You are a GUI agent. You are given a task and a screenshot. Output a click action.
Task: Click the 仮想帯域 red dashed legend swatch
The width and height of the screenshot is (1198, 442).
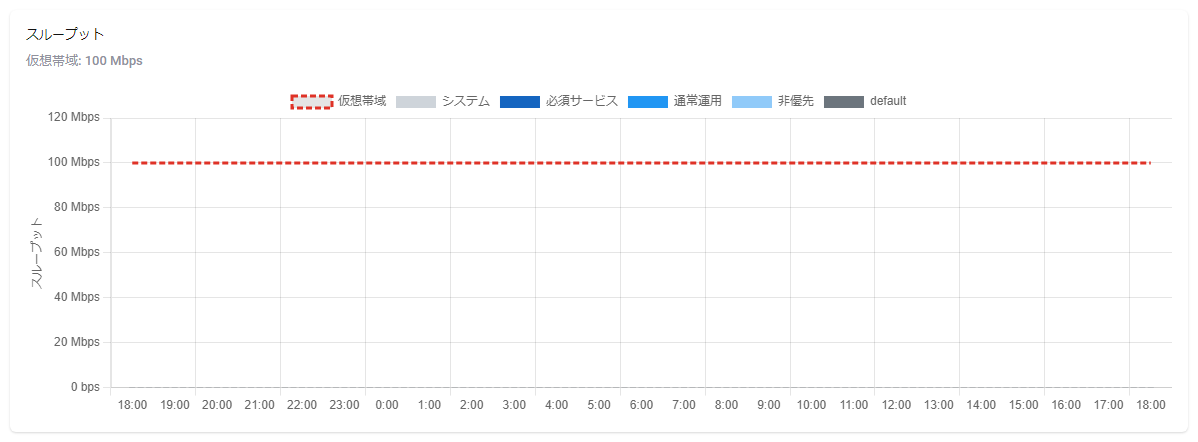[311, 101]
